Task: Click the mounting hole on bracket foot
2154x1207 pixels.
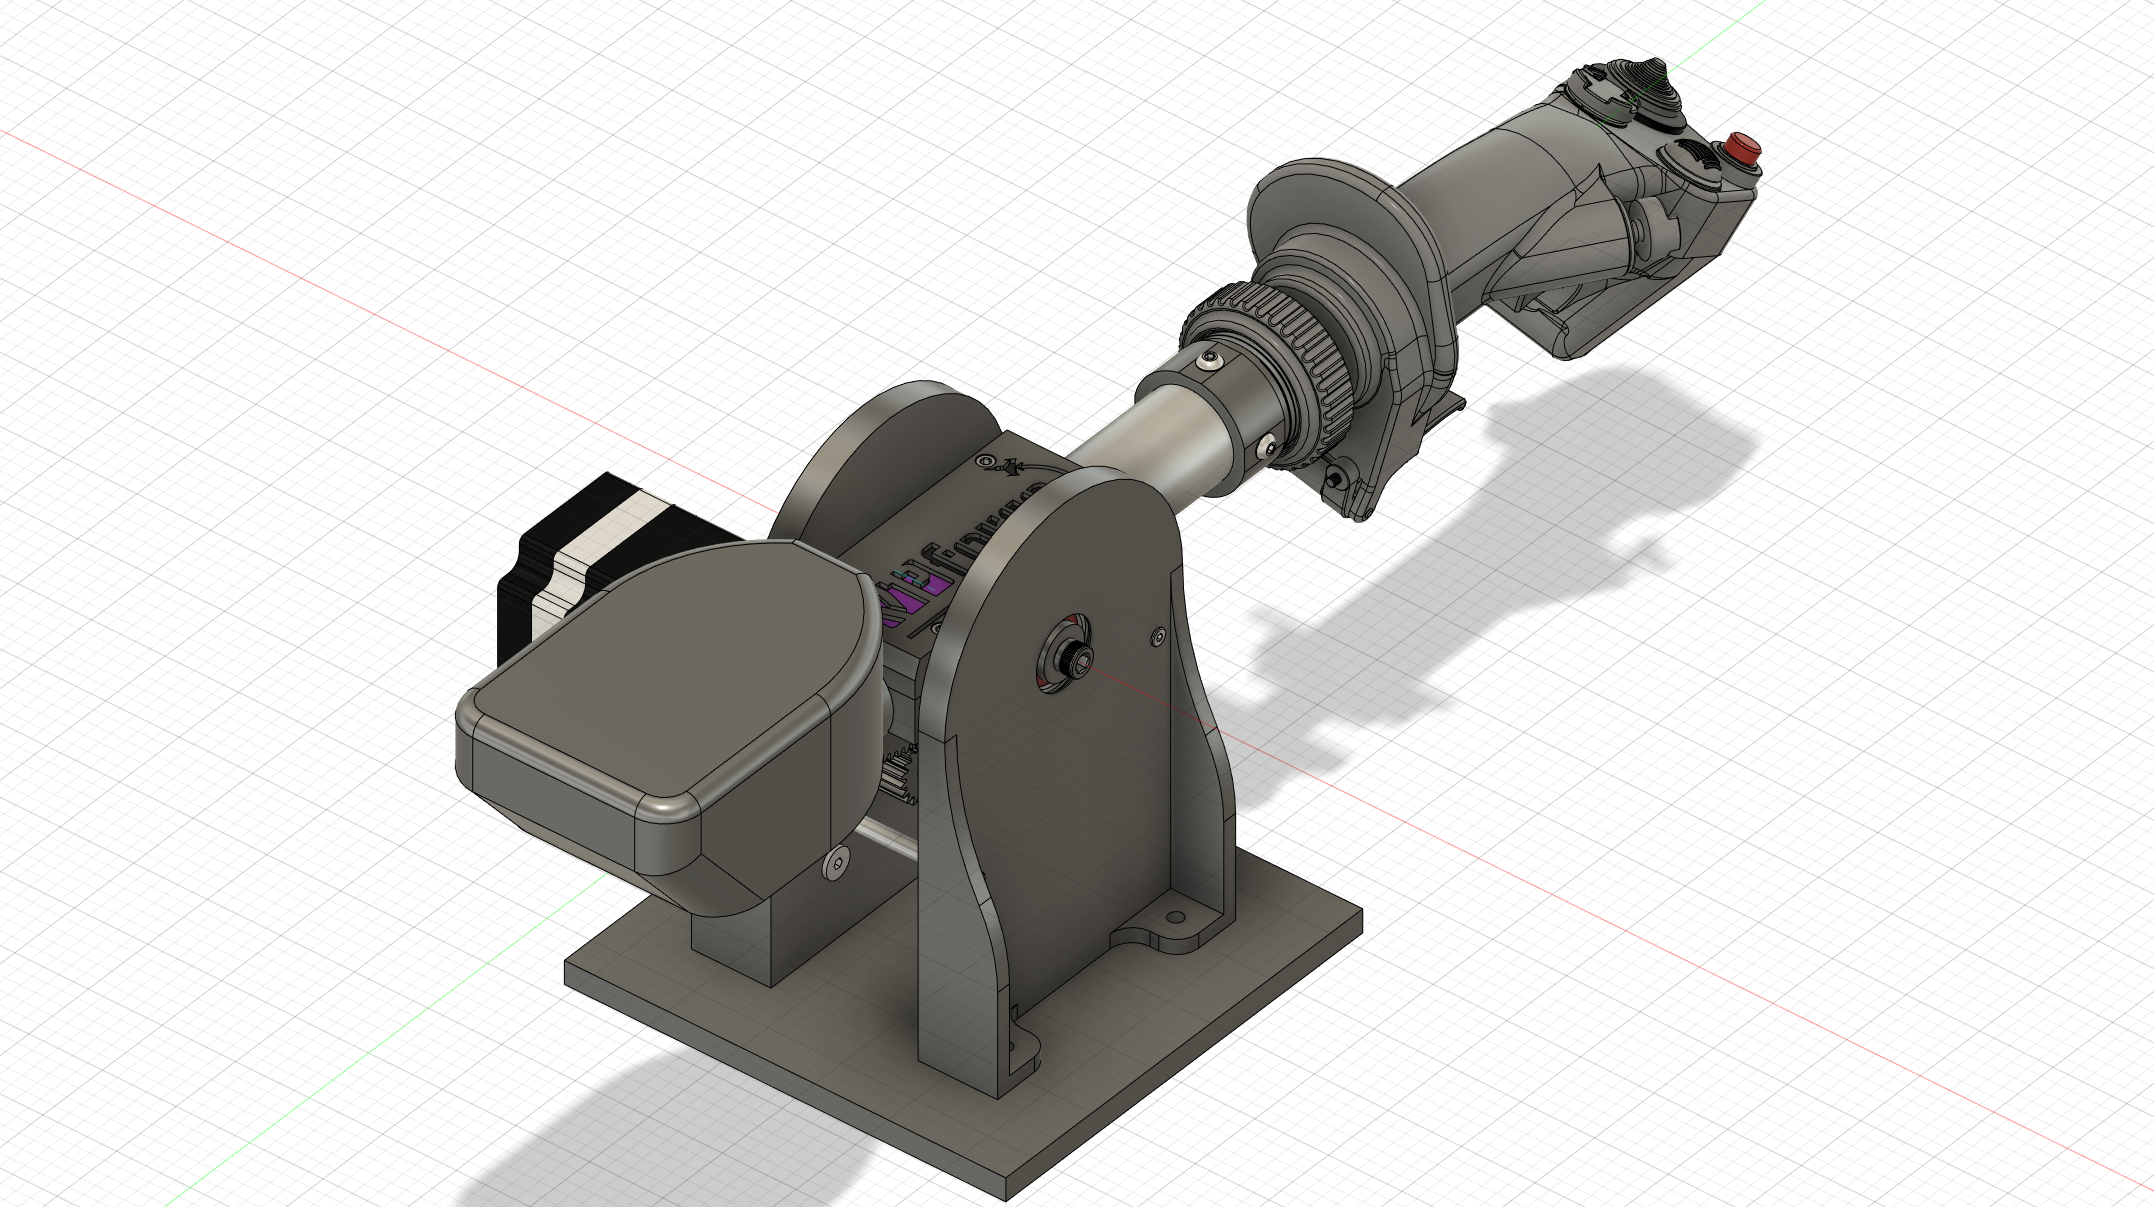Action: coord(1176,918)
